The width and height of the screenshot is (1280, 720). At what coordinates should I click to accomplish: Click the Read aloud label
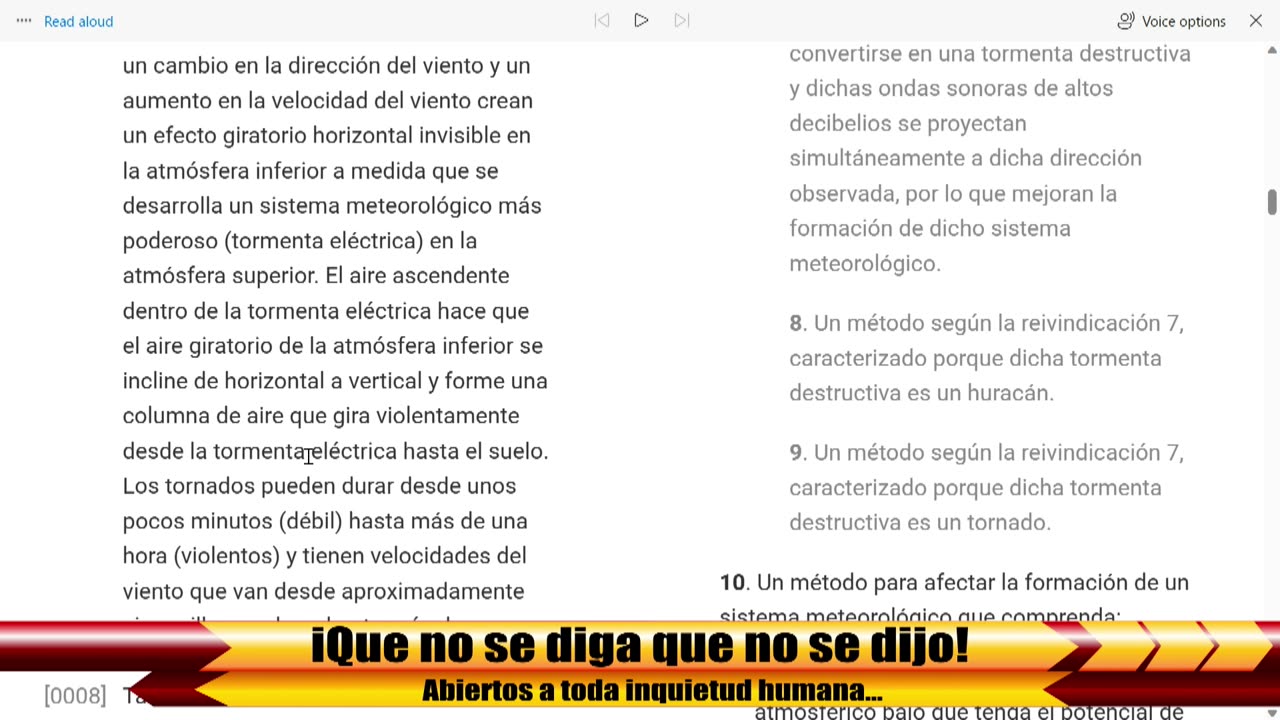78,21
